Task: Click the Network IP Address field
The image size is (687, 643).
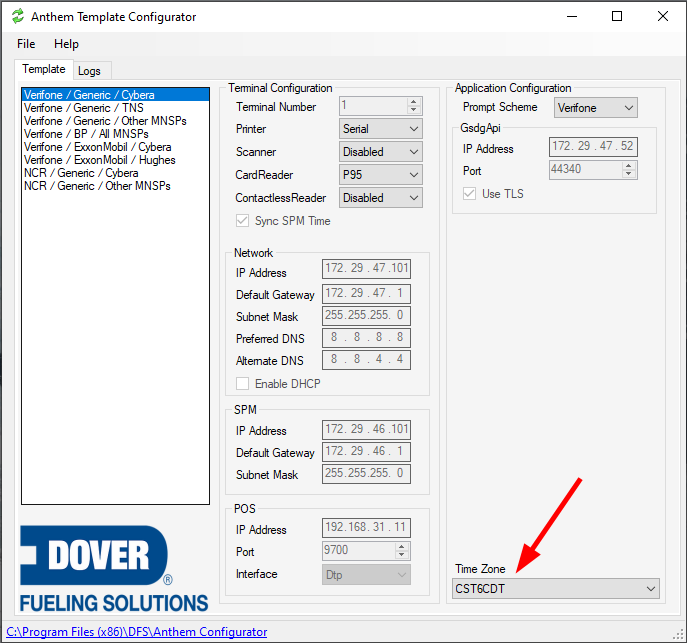Action: pyautogui.click(x=366, y=269)
